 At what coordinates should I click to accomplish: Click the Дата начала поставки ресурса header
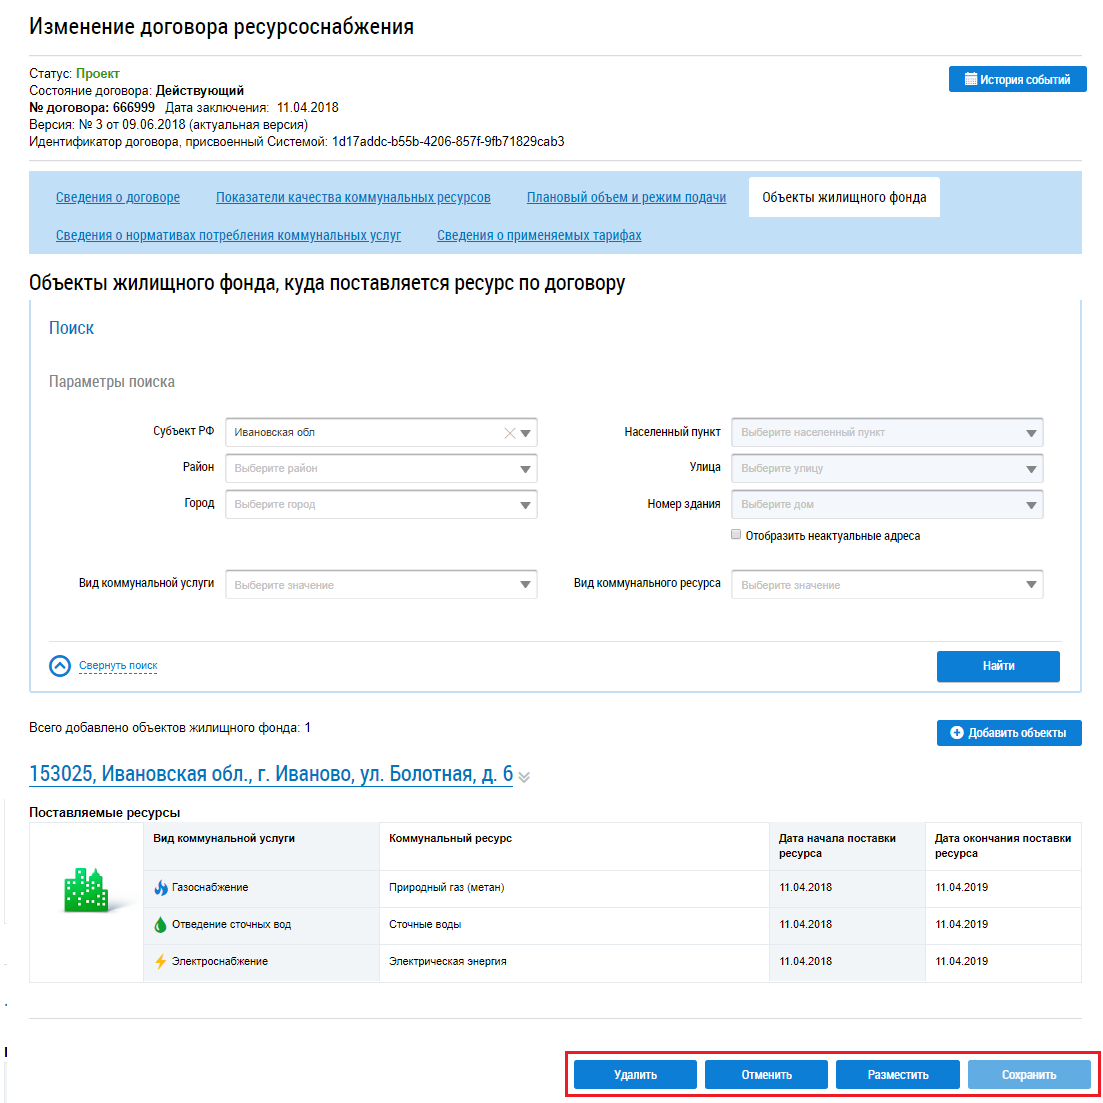pyautogui.click(x=847, y=846)
